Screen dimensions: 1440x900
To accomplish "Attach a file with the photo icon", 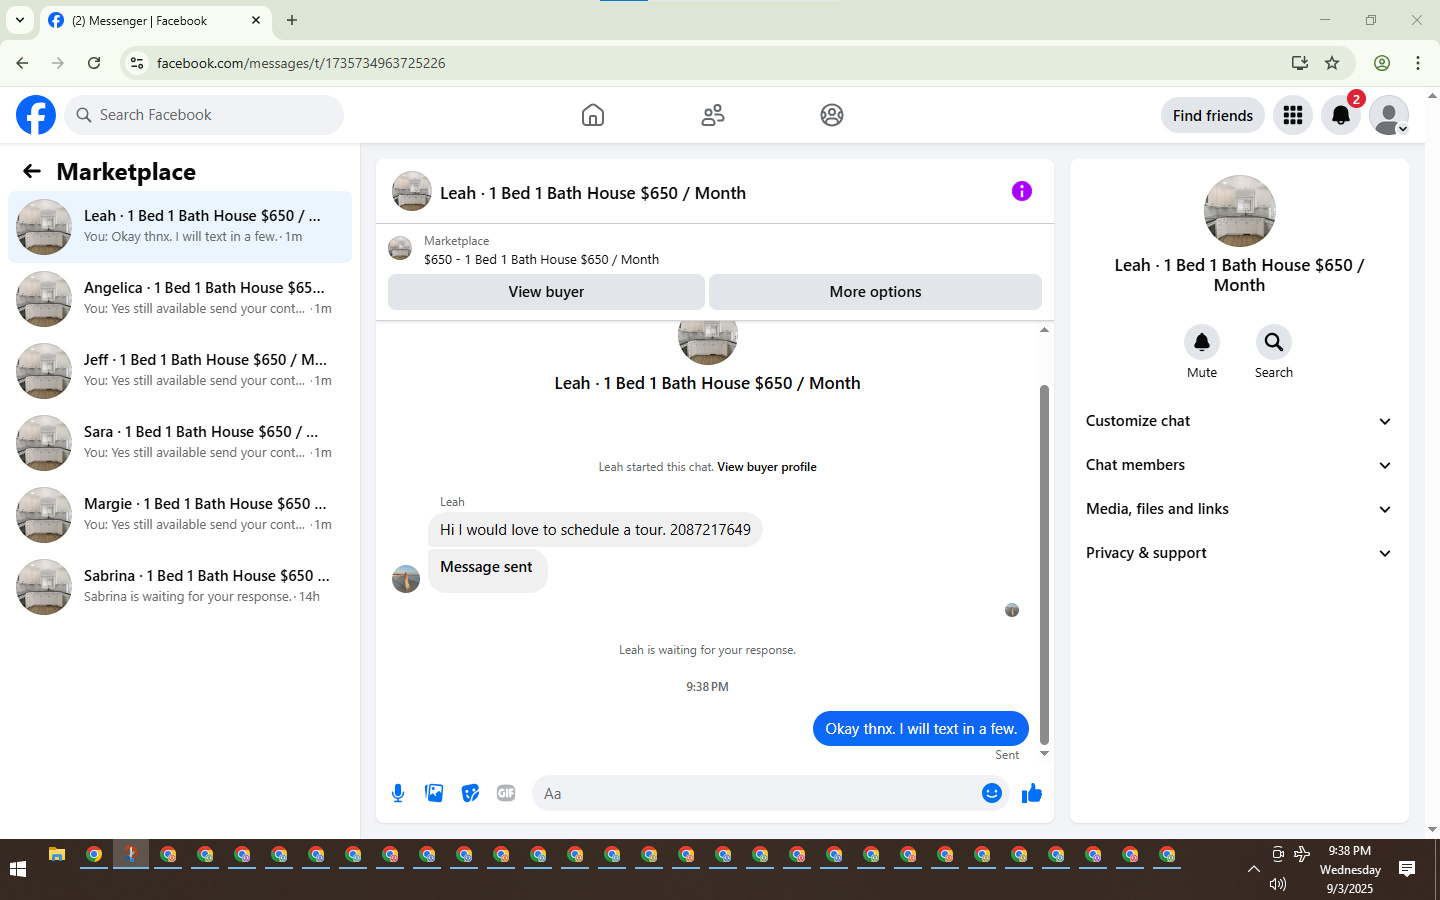I will pyautogui.click(x=434, y=793).
